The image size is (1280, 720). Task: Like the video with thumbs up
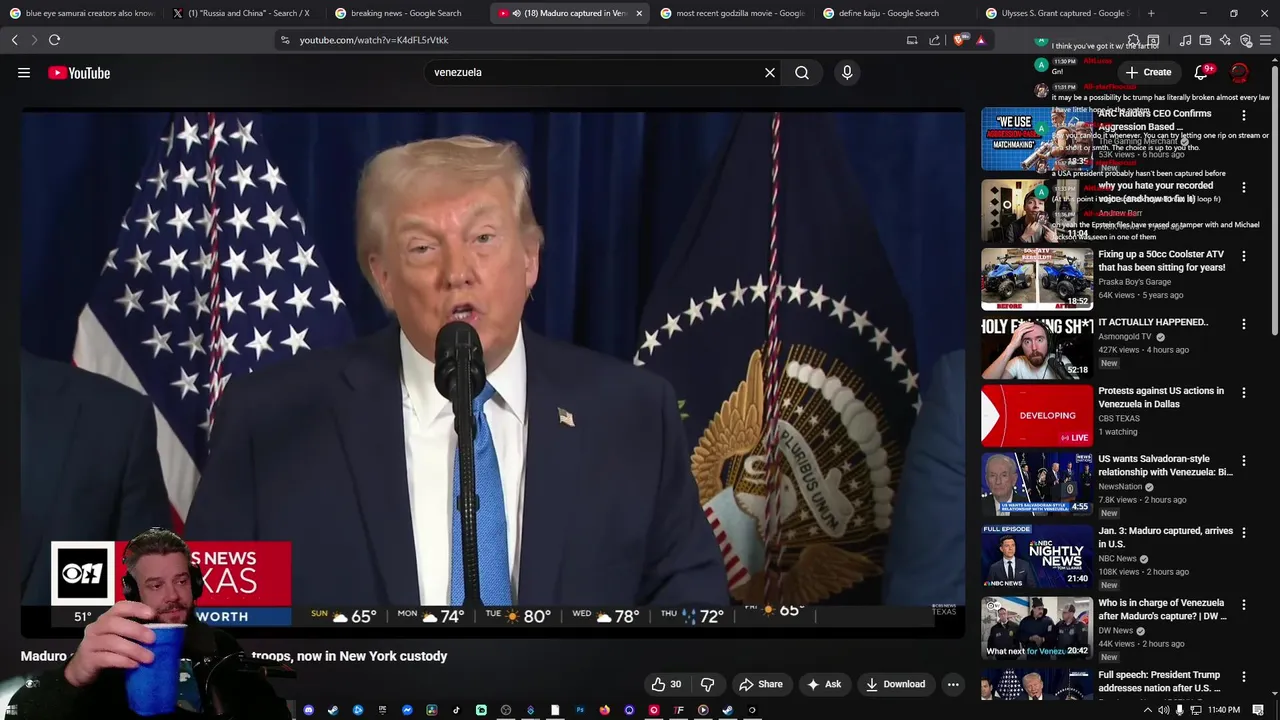point(666,684)
